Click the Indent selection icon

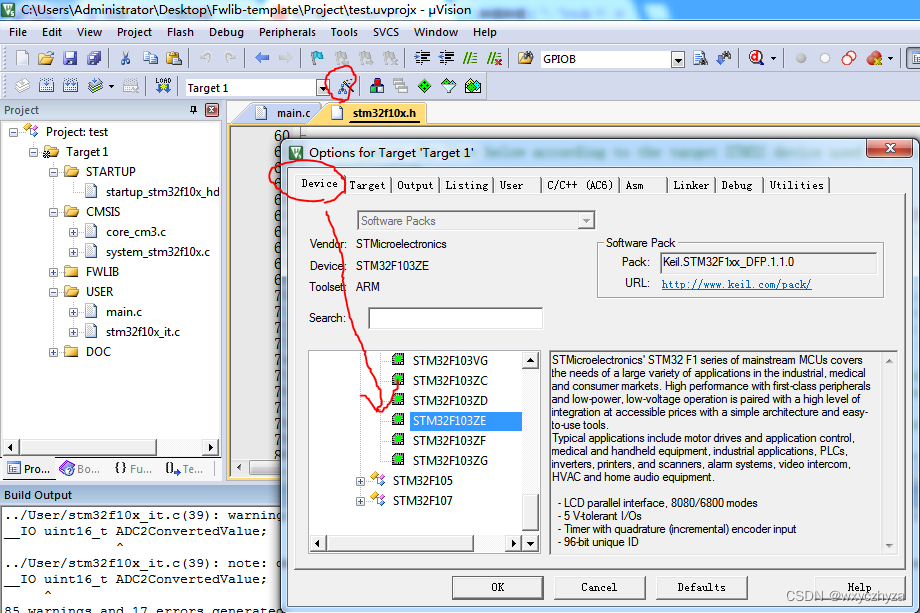(x=422, y=58)
